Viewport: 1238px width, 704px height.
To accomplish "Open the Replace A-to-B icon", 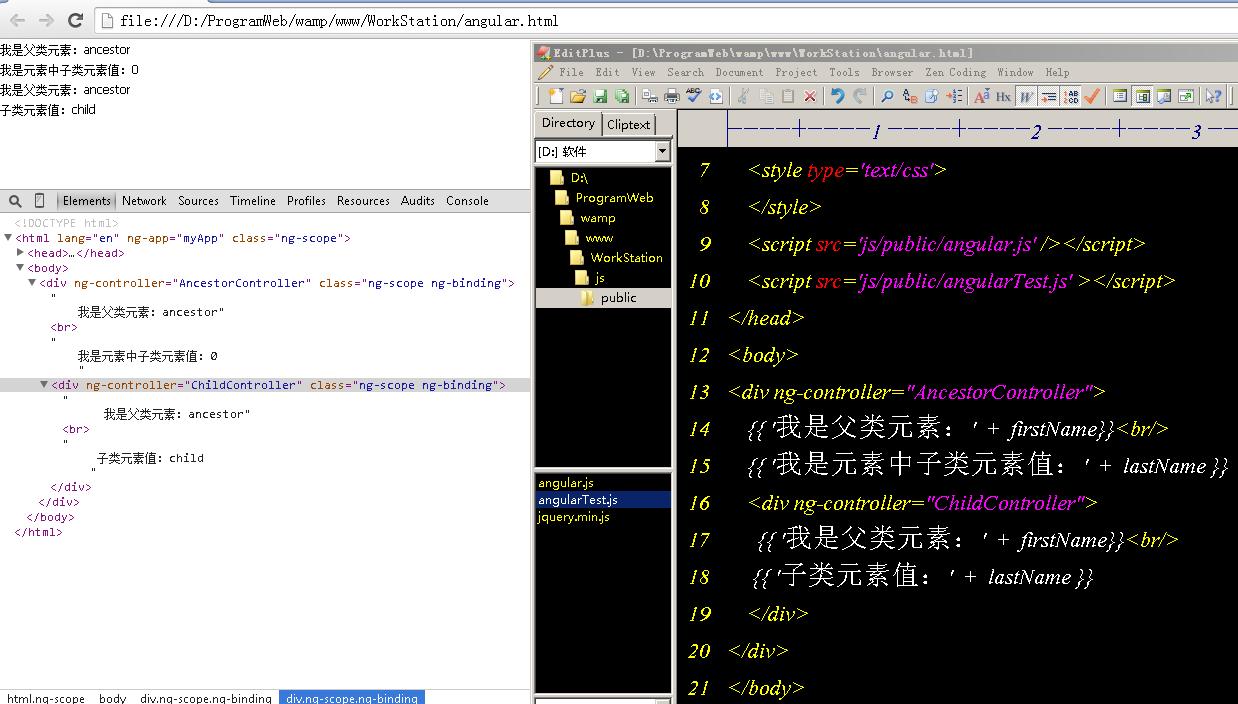I will (909, 96).
